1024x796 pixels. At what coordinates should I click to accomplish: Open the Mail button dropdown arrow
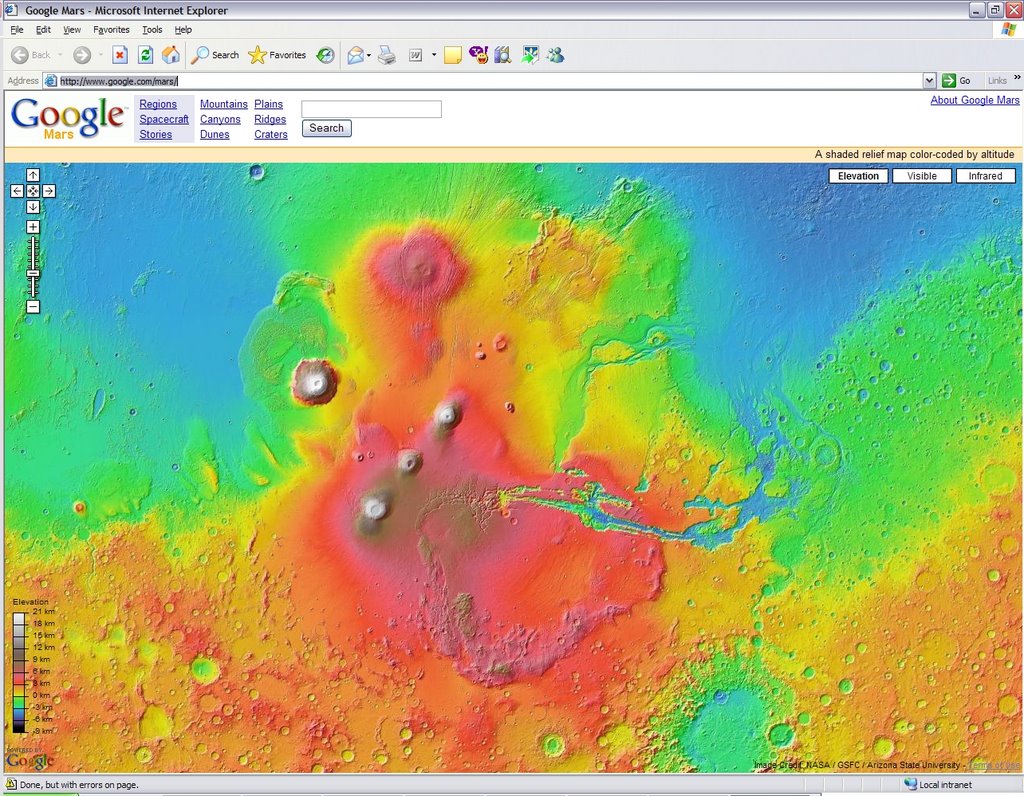click(369, 56)
